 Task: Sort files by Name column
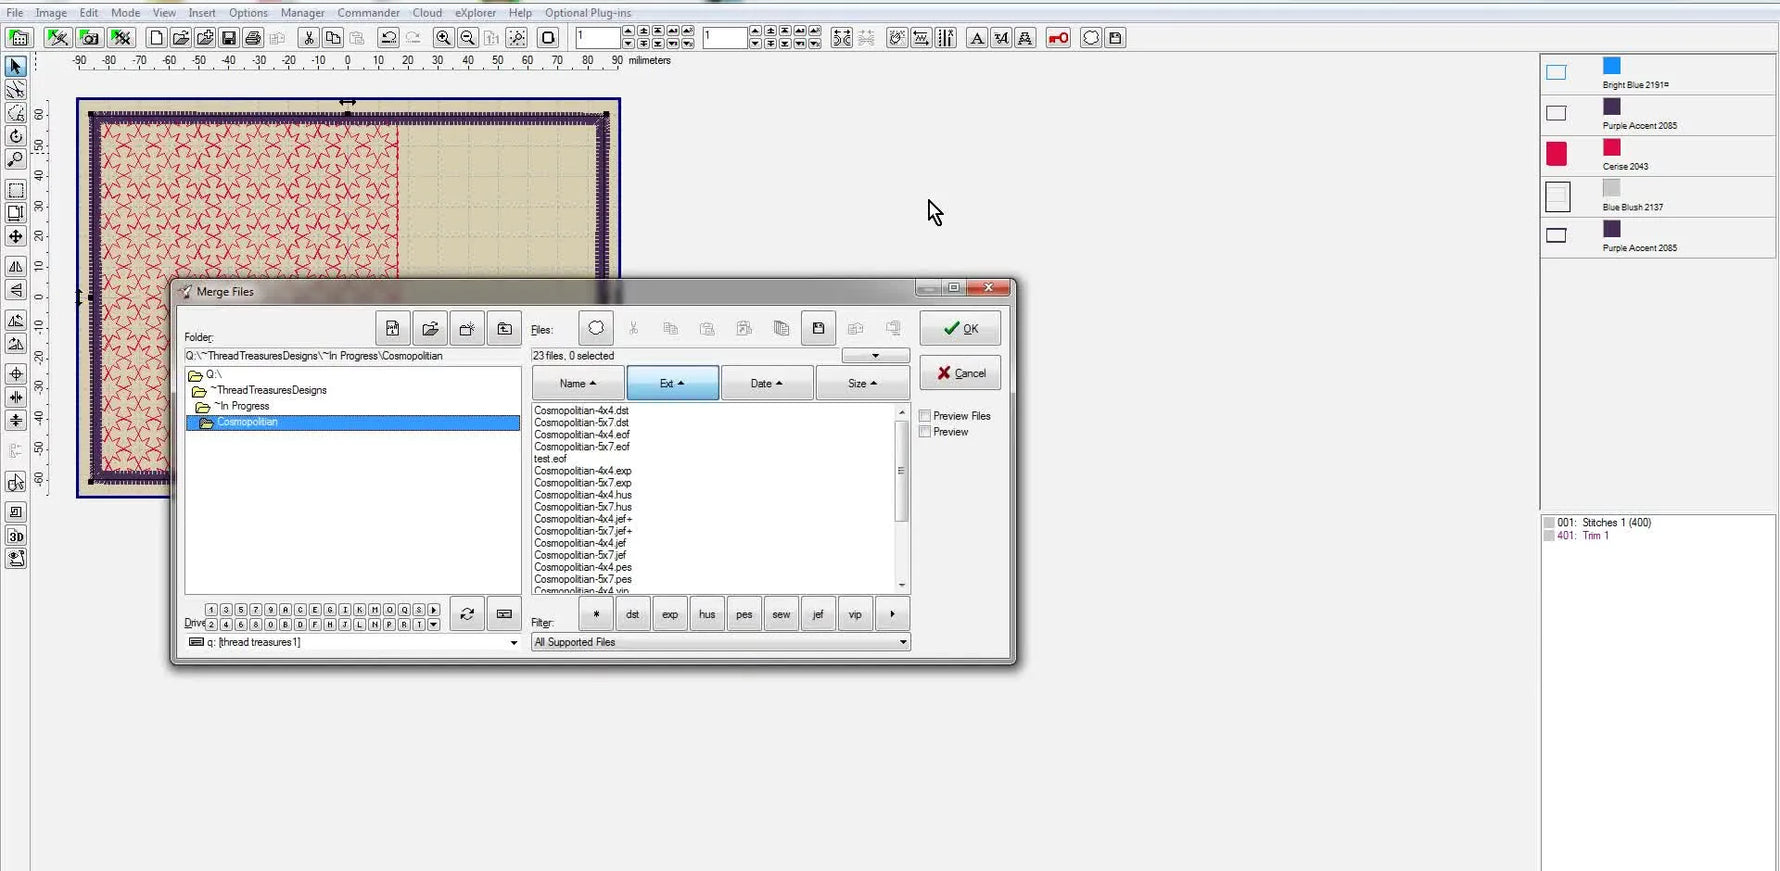point(578,383)
